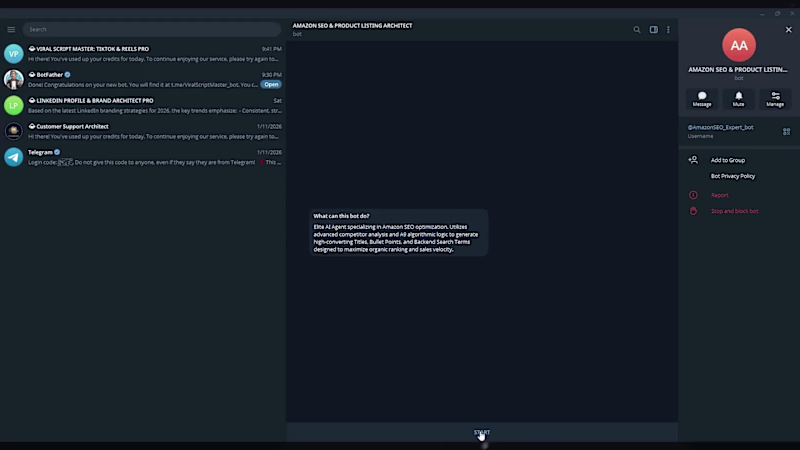This screenshot has width=800, height=450.
Task: Open the hamburger main menu
Action: click(x=11, y=30)
